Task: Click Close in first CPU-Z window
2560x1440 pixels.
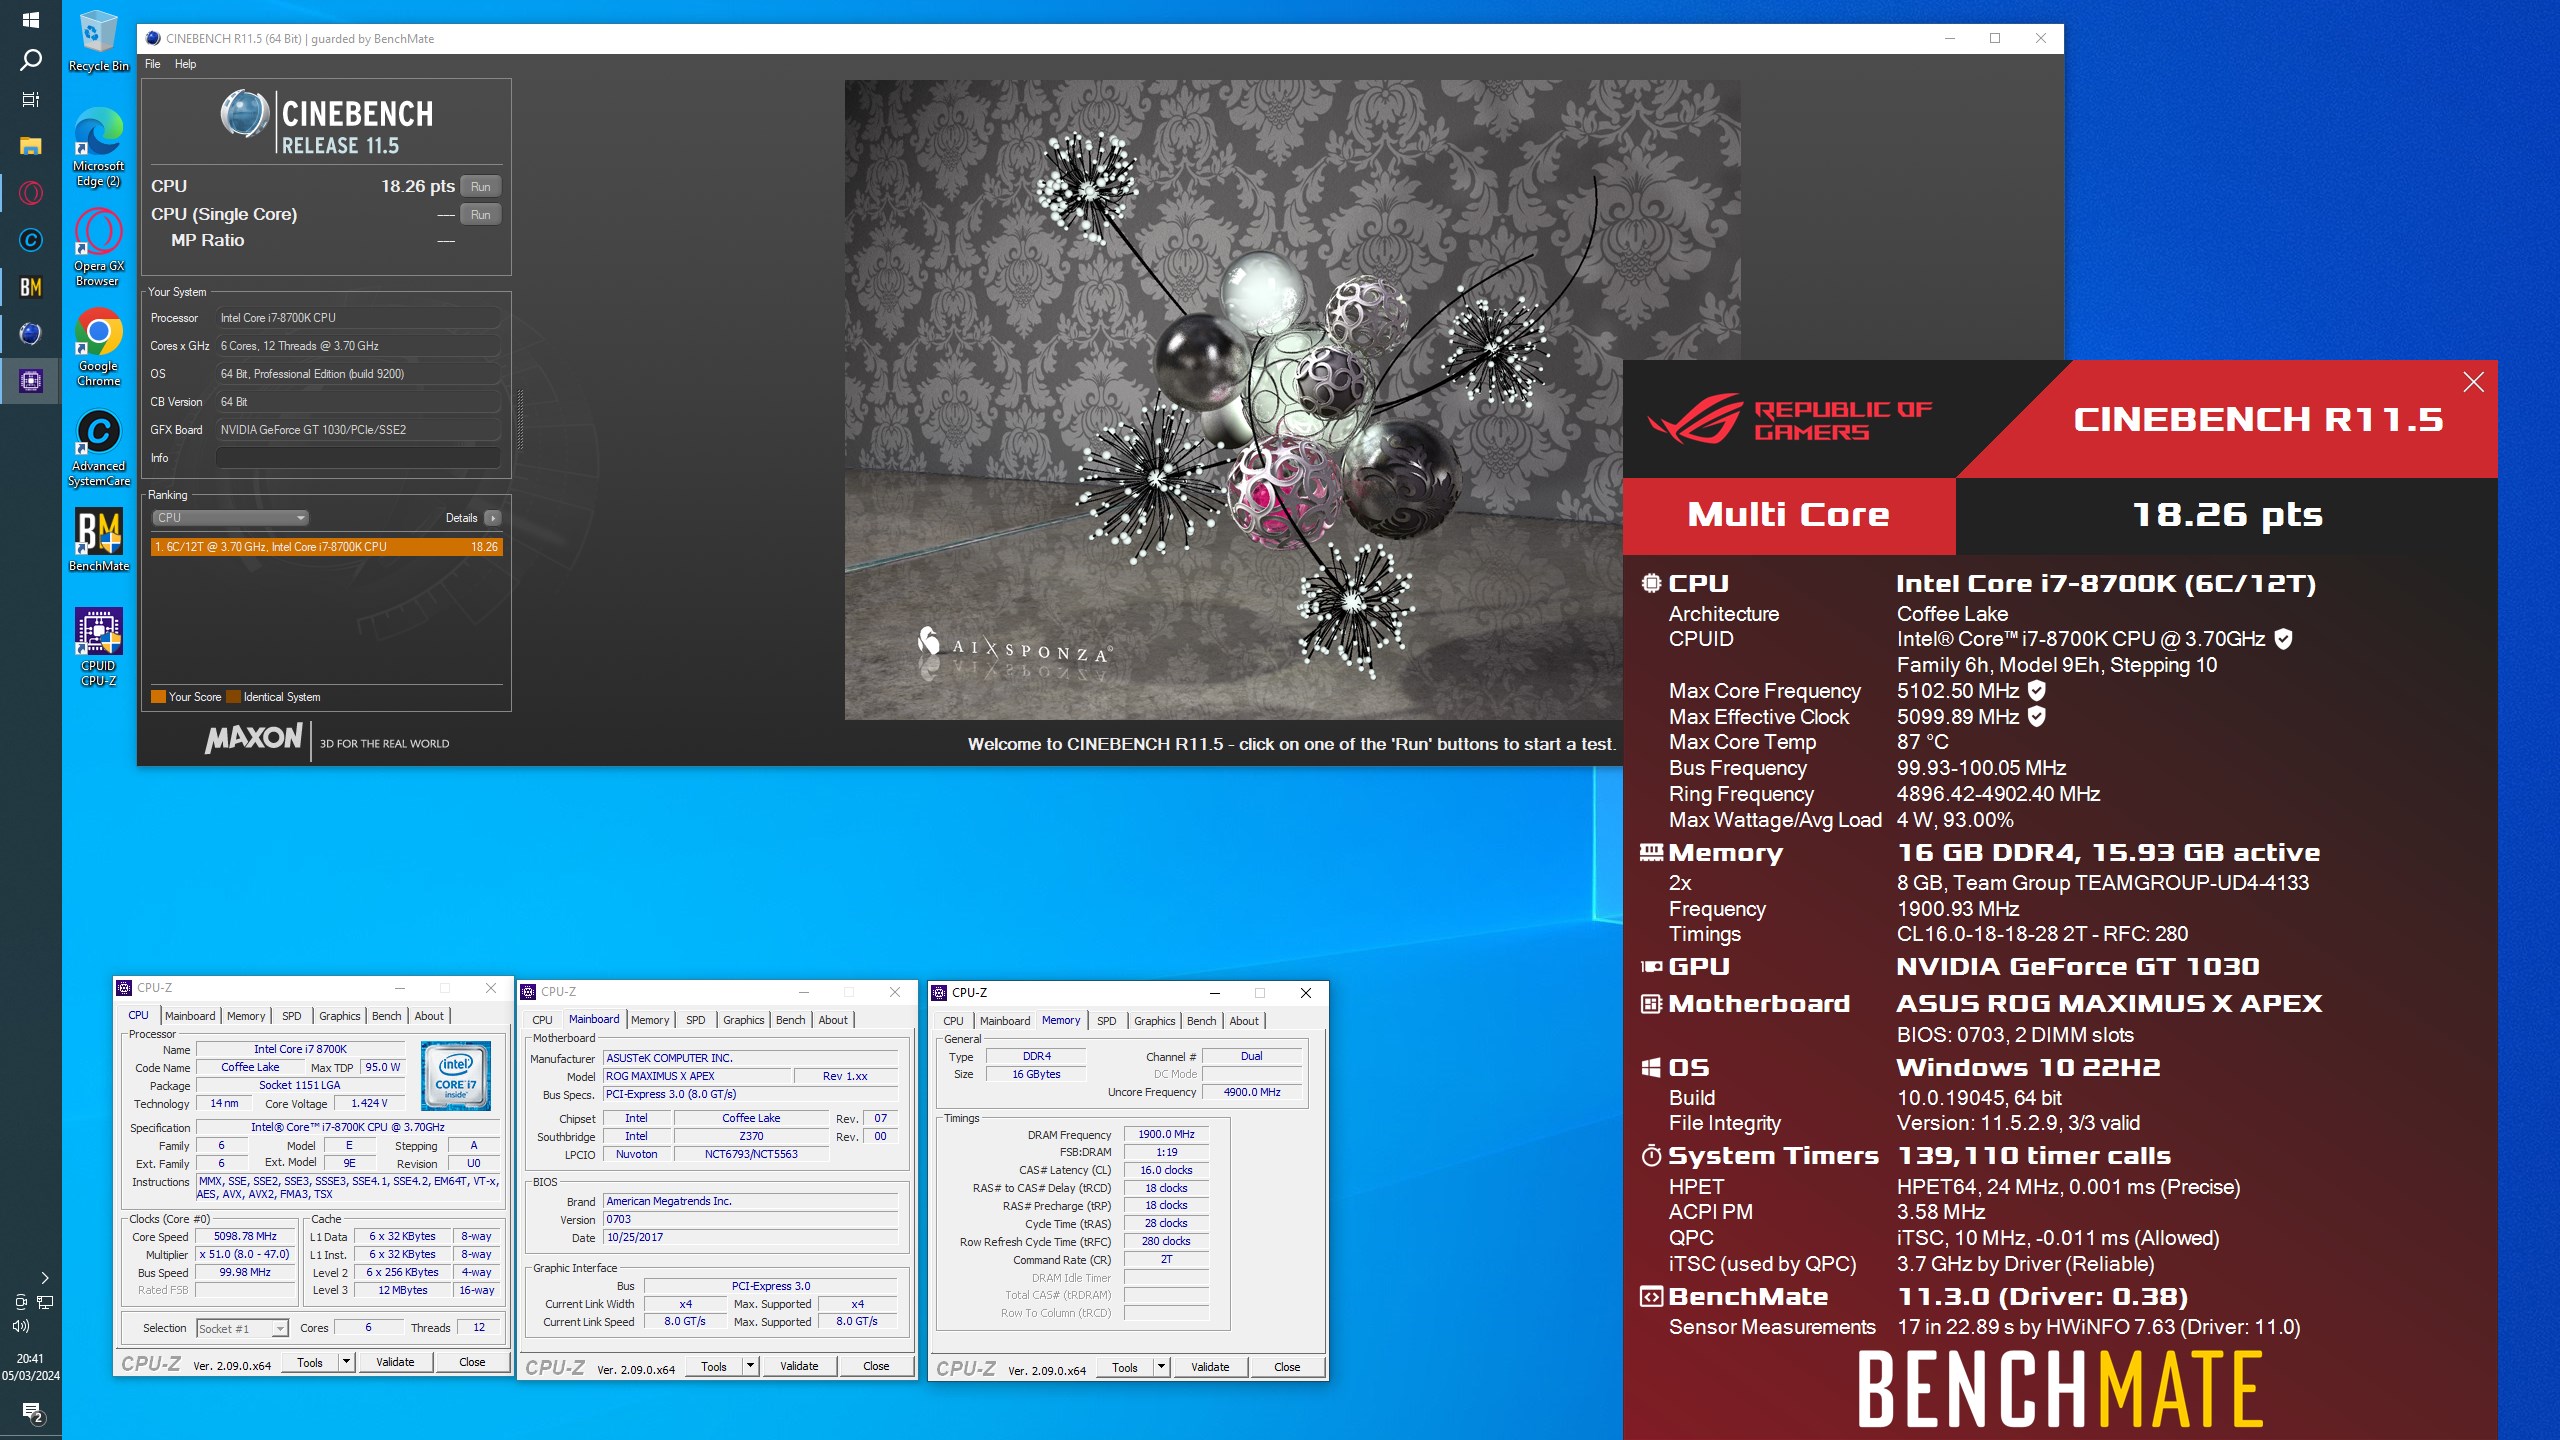Action: (x=472, y=1362)
